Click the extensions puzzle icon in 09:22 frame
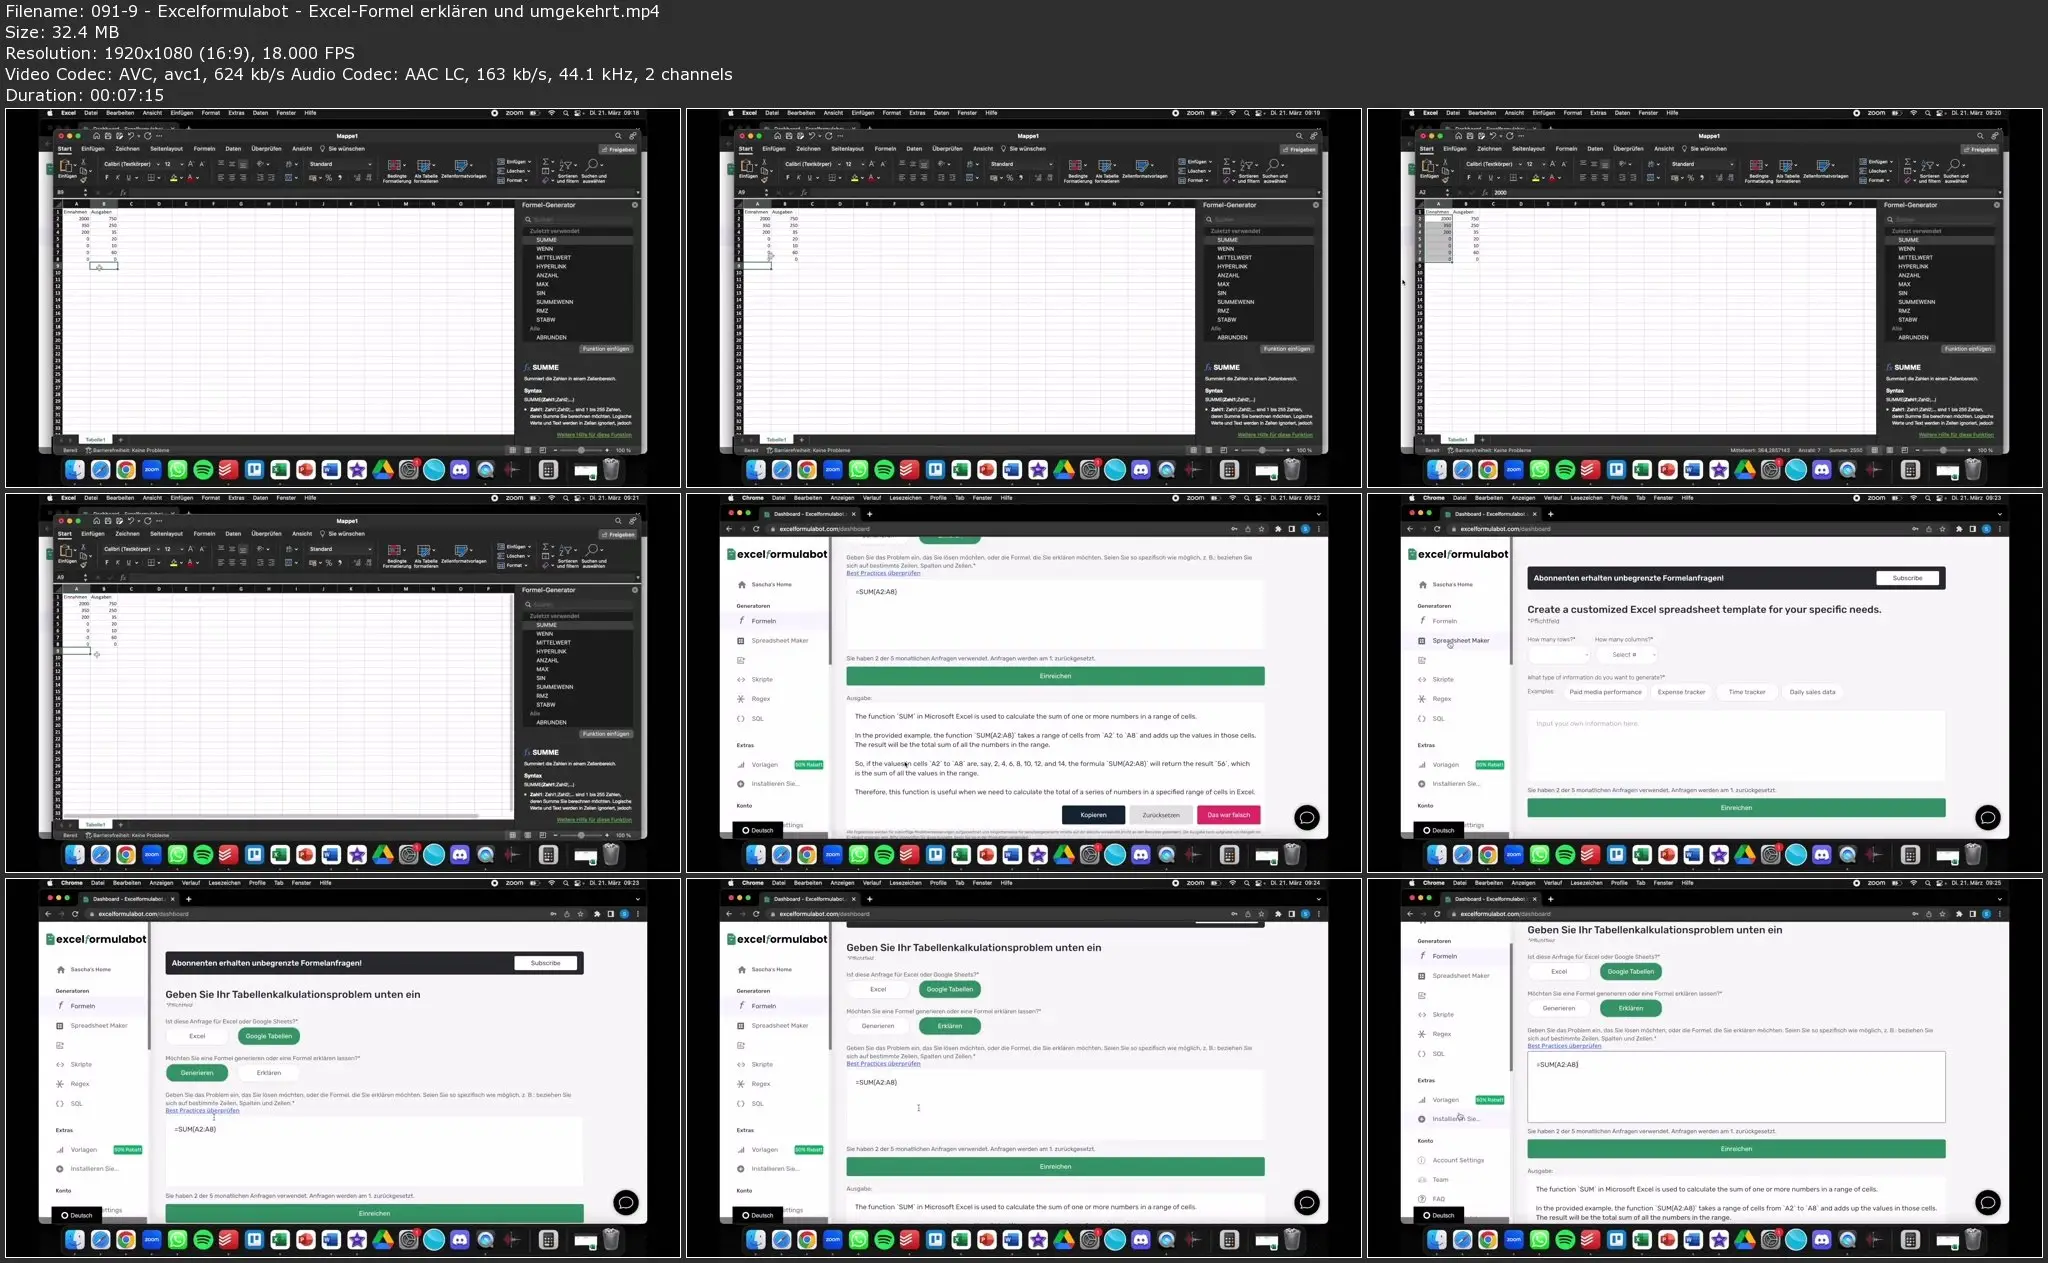Screen dimensions: 2048x1263 (1278, 529)
